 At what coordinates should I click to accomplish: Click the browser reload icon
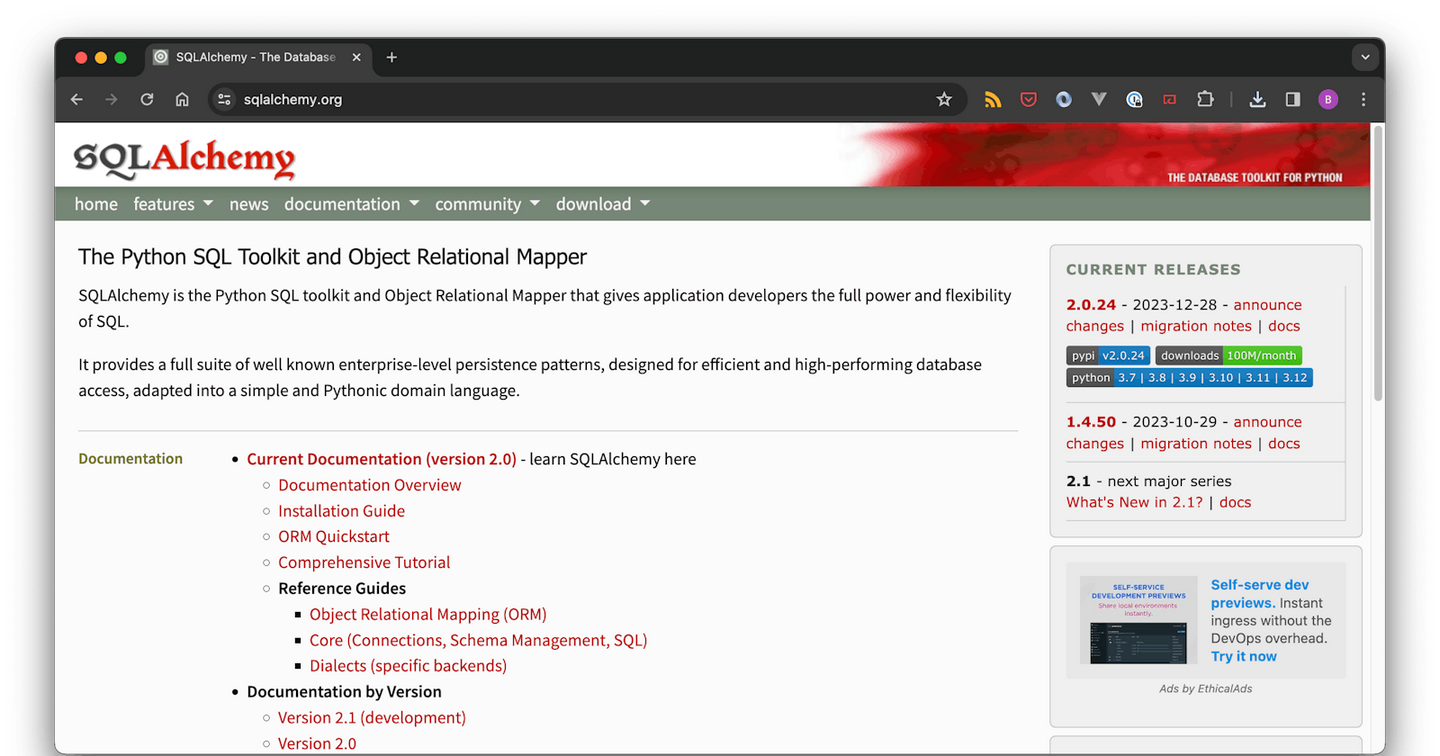[147, 99]
